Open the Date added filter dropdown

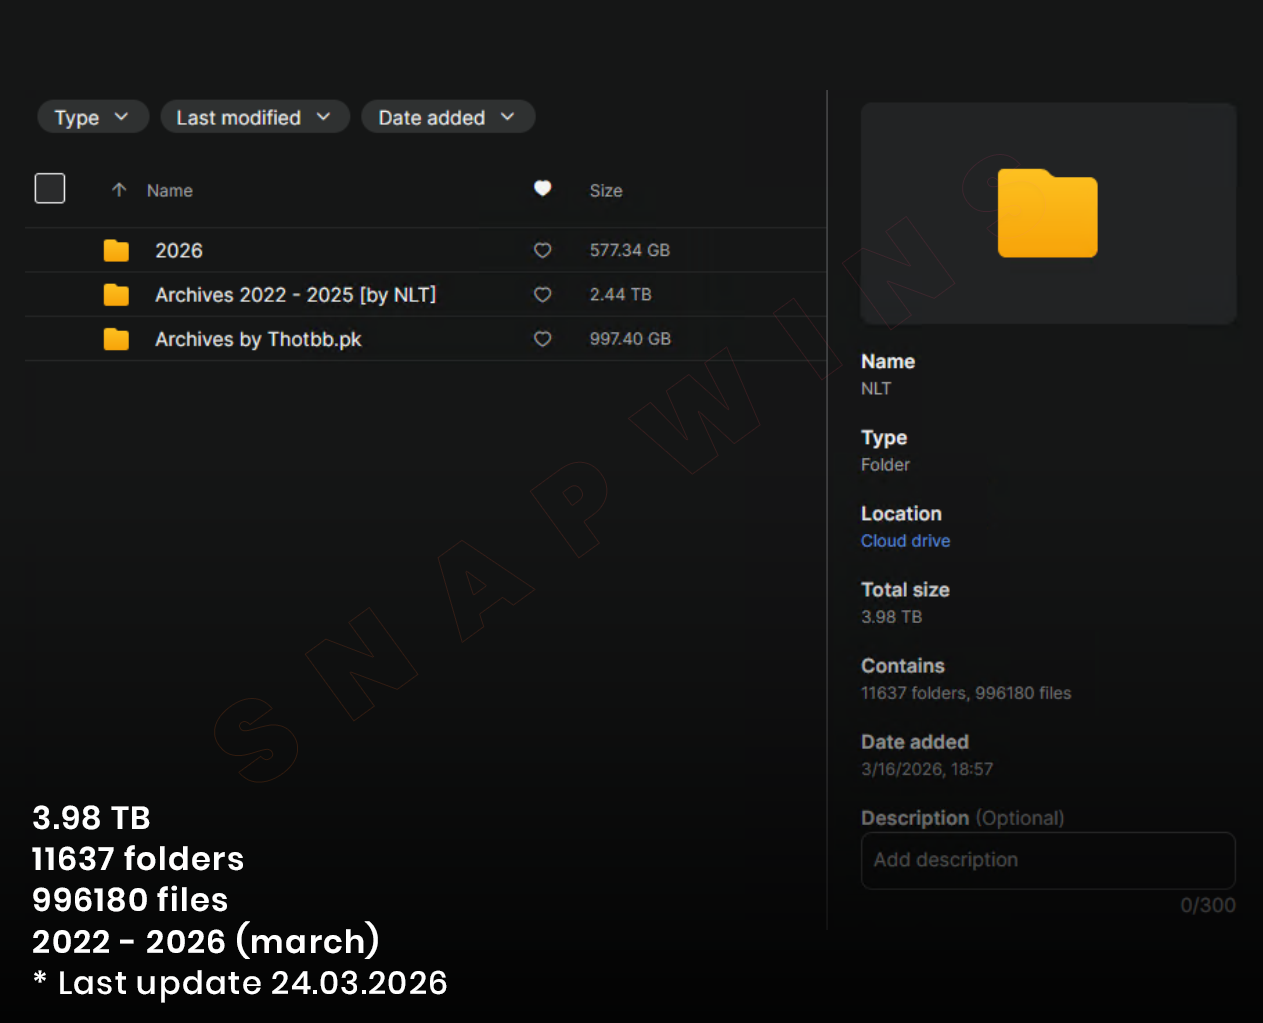[447, 117]
